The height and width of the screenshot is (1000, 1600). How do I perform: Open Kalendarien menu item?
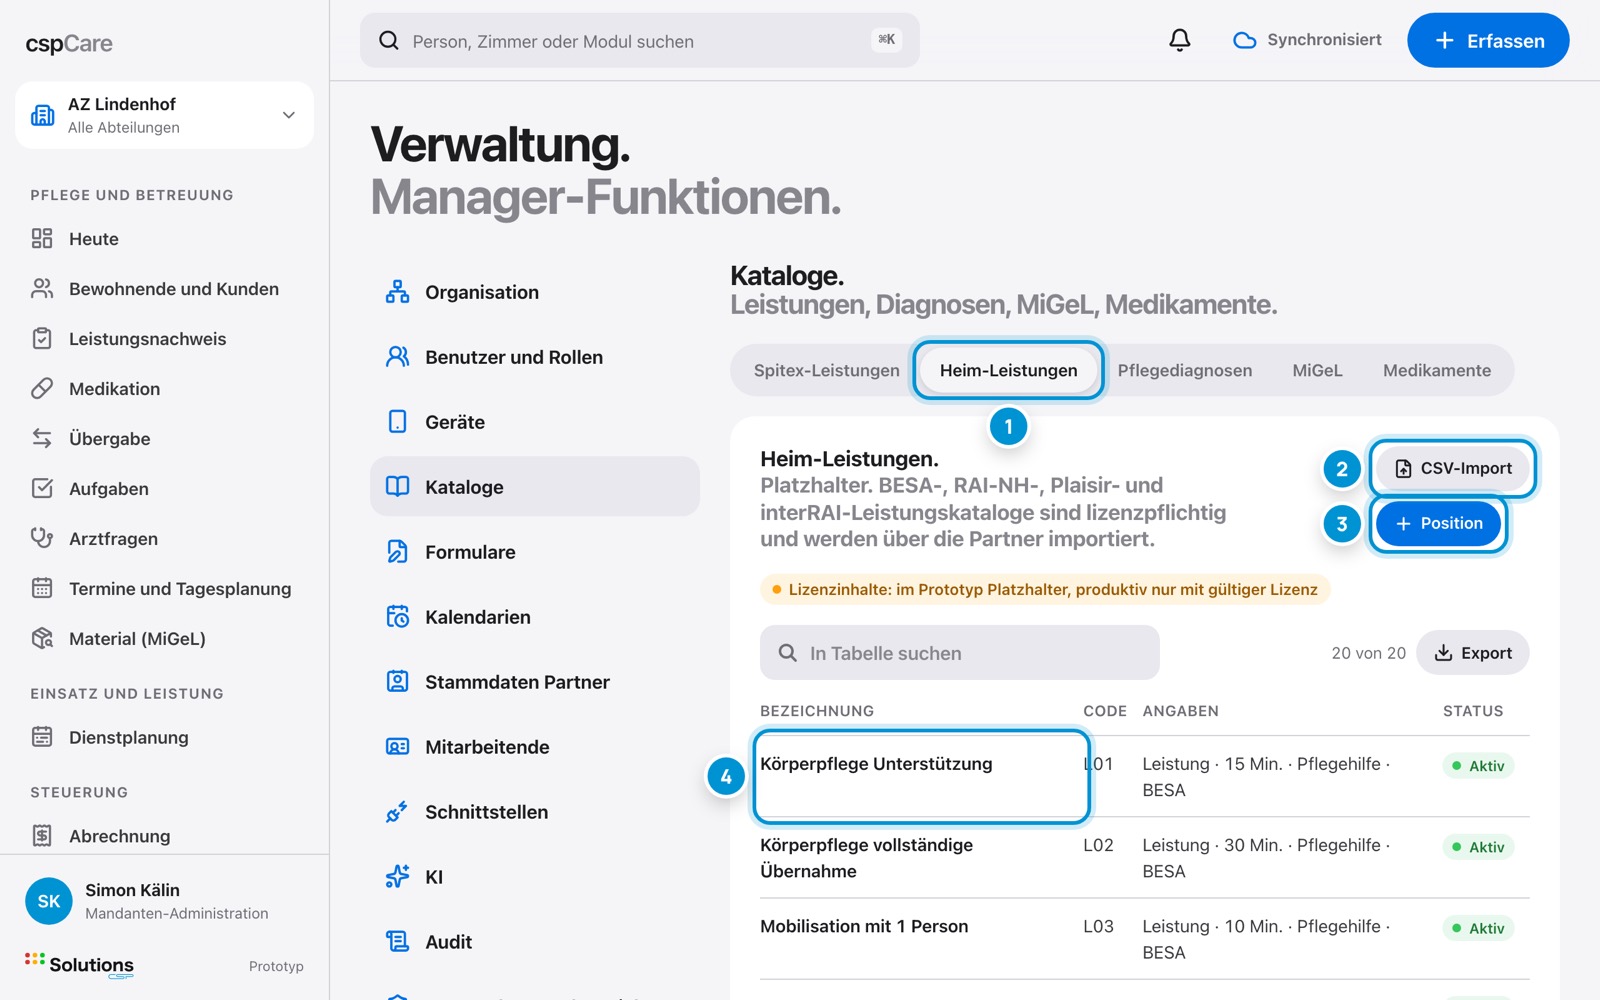tap(535, 617)
